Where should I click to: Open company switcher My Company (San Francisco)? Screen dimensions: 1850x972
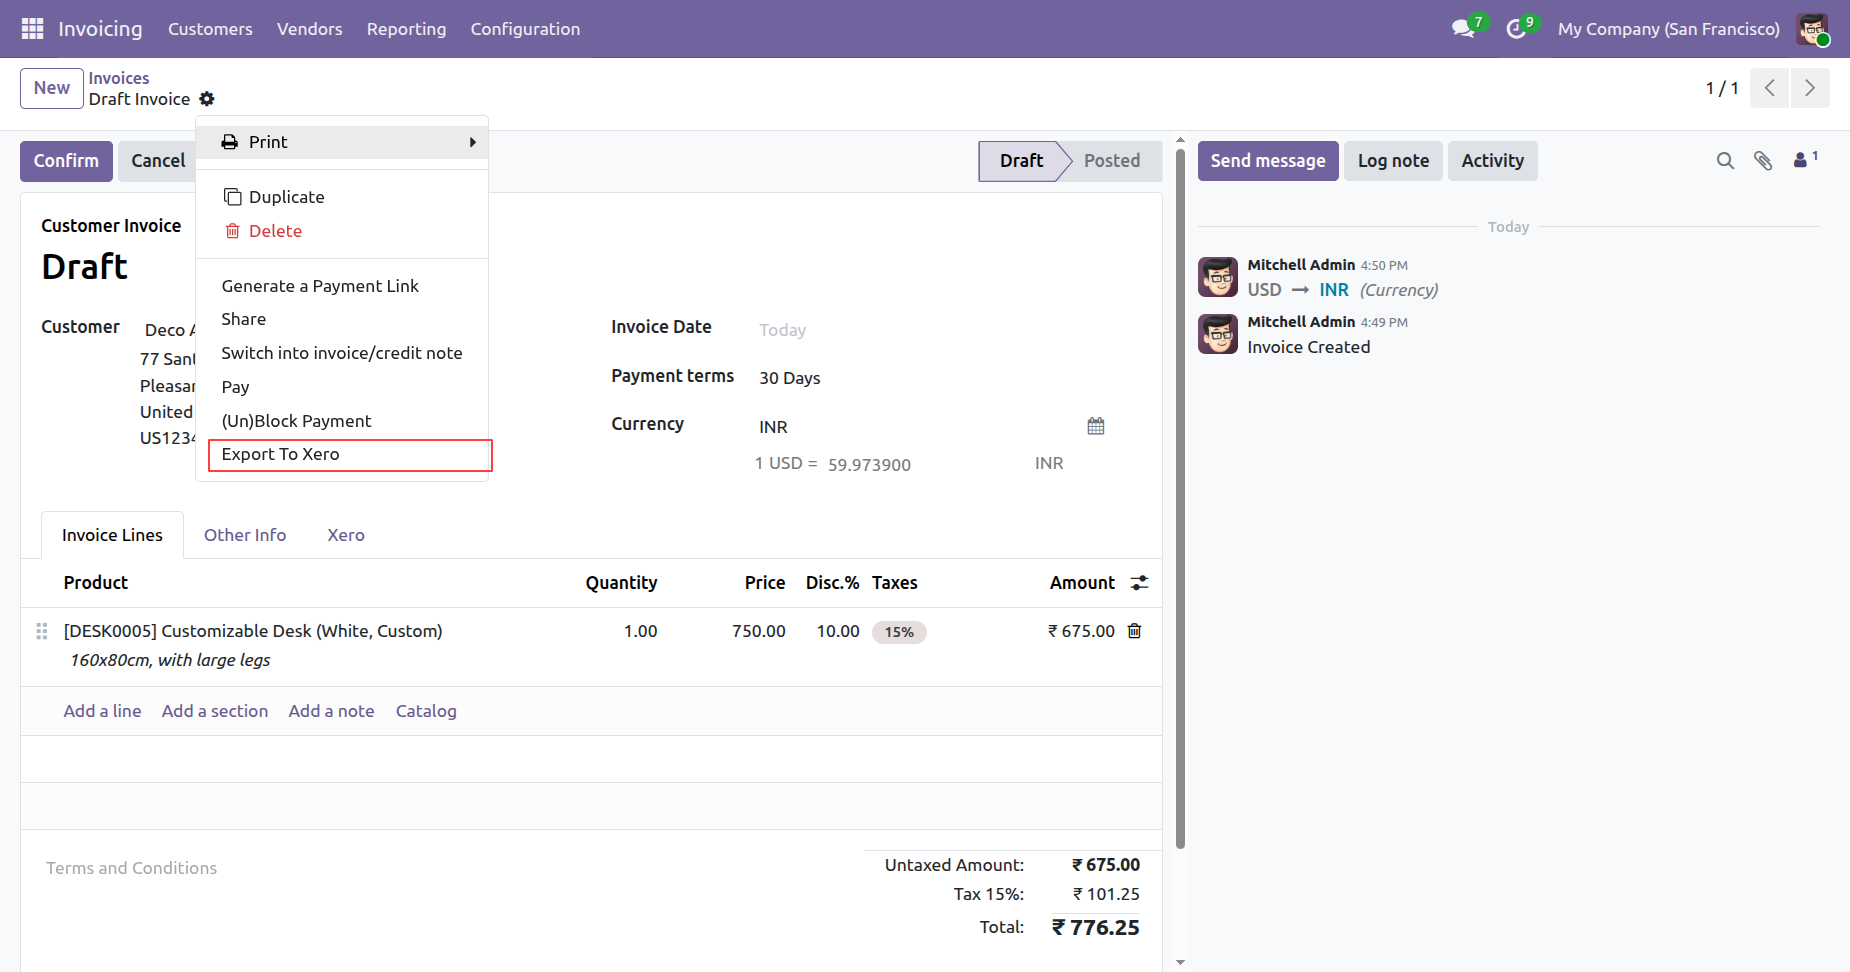pos(1669,29)
